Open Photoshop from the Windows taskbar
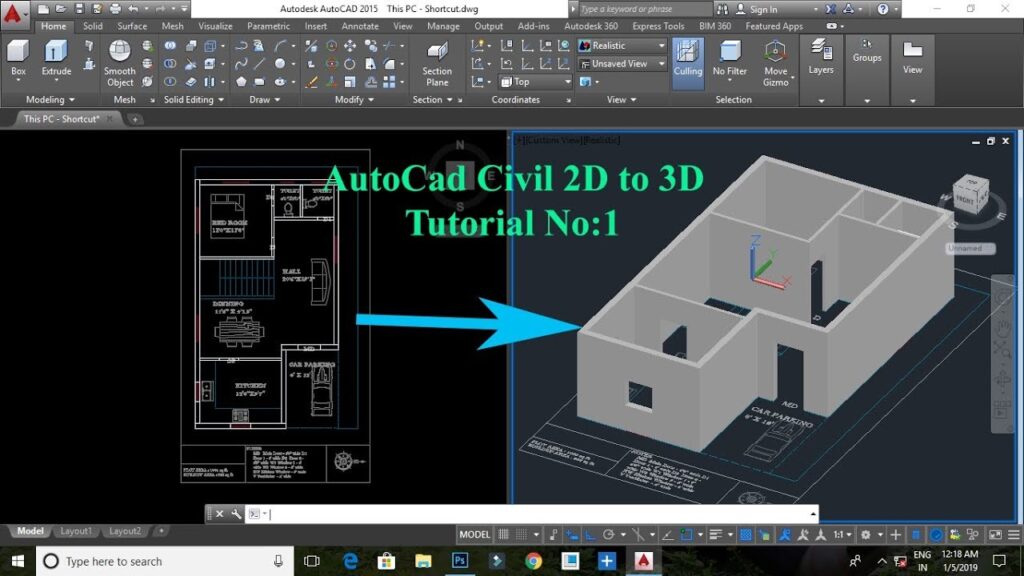The image size is (1024, 576). click(x=461, y=561)
